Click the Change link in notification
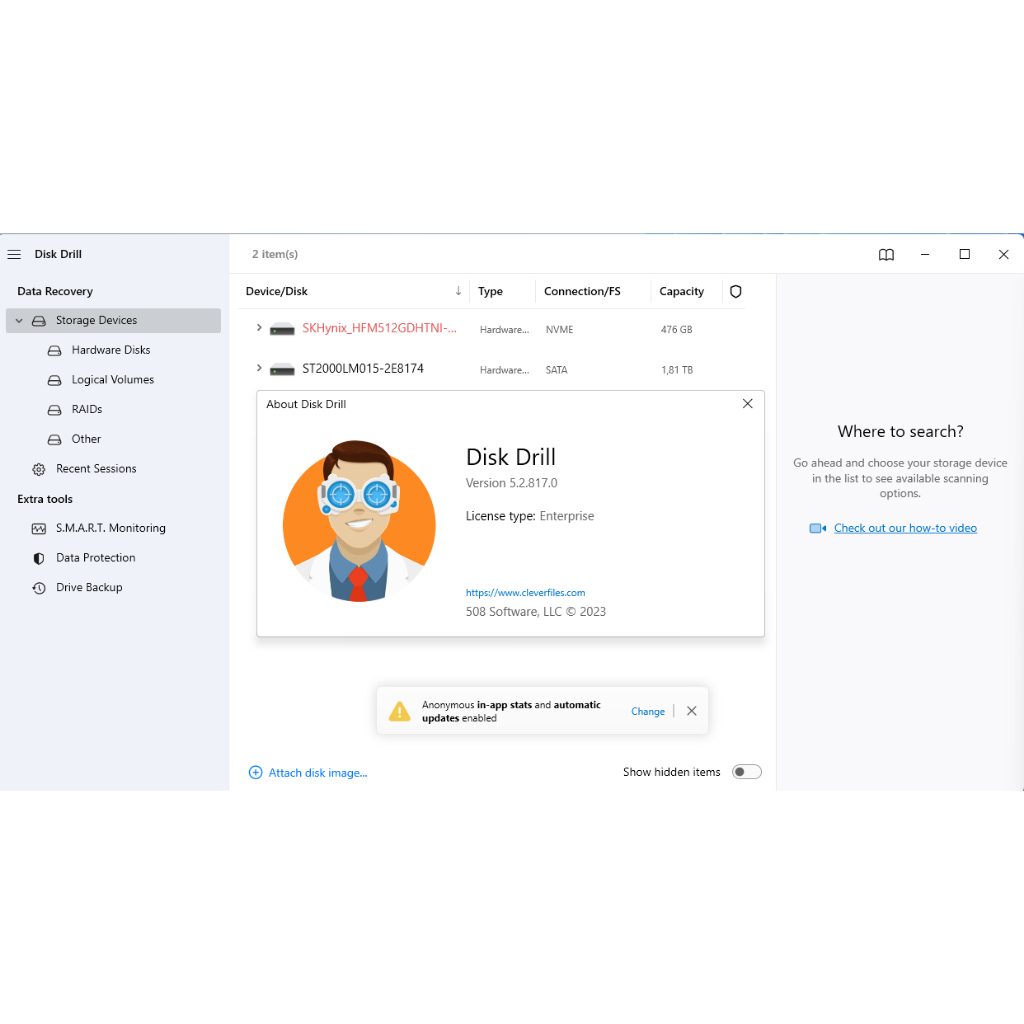 point(648,712)
